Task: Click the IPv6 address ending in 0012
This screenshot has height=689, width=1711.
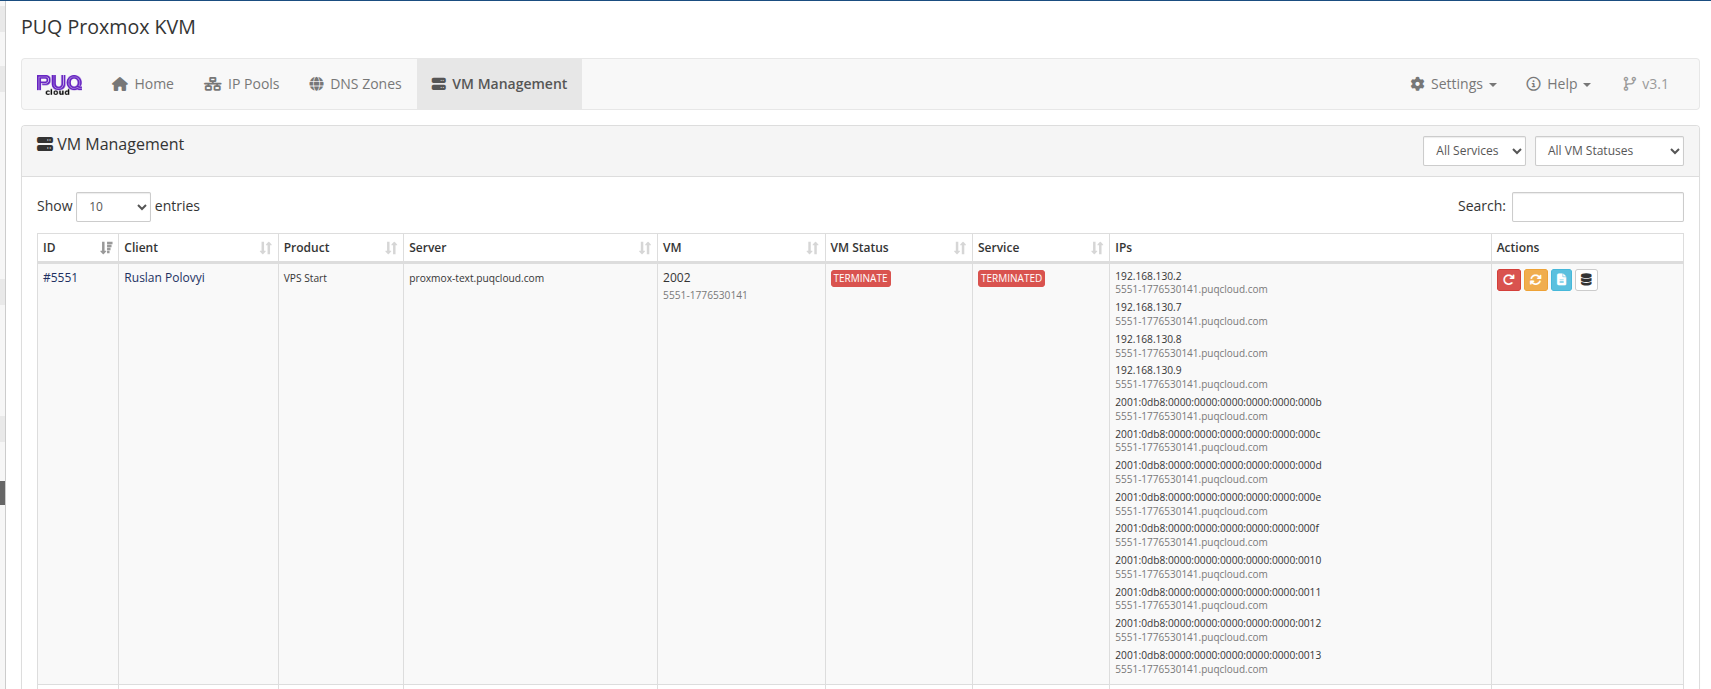Action: [x=1218, y=623]
